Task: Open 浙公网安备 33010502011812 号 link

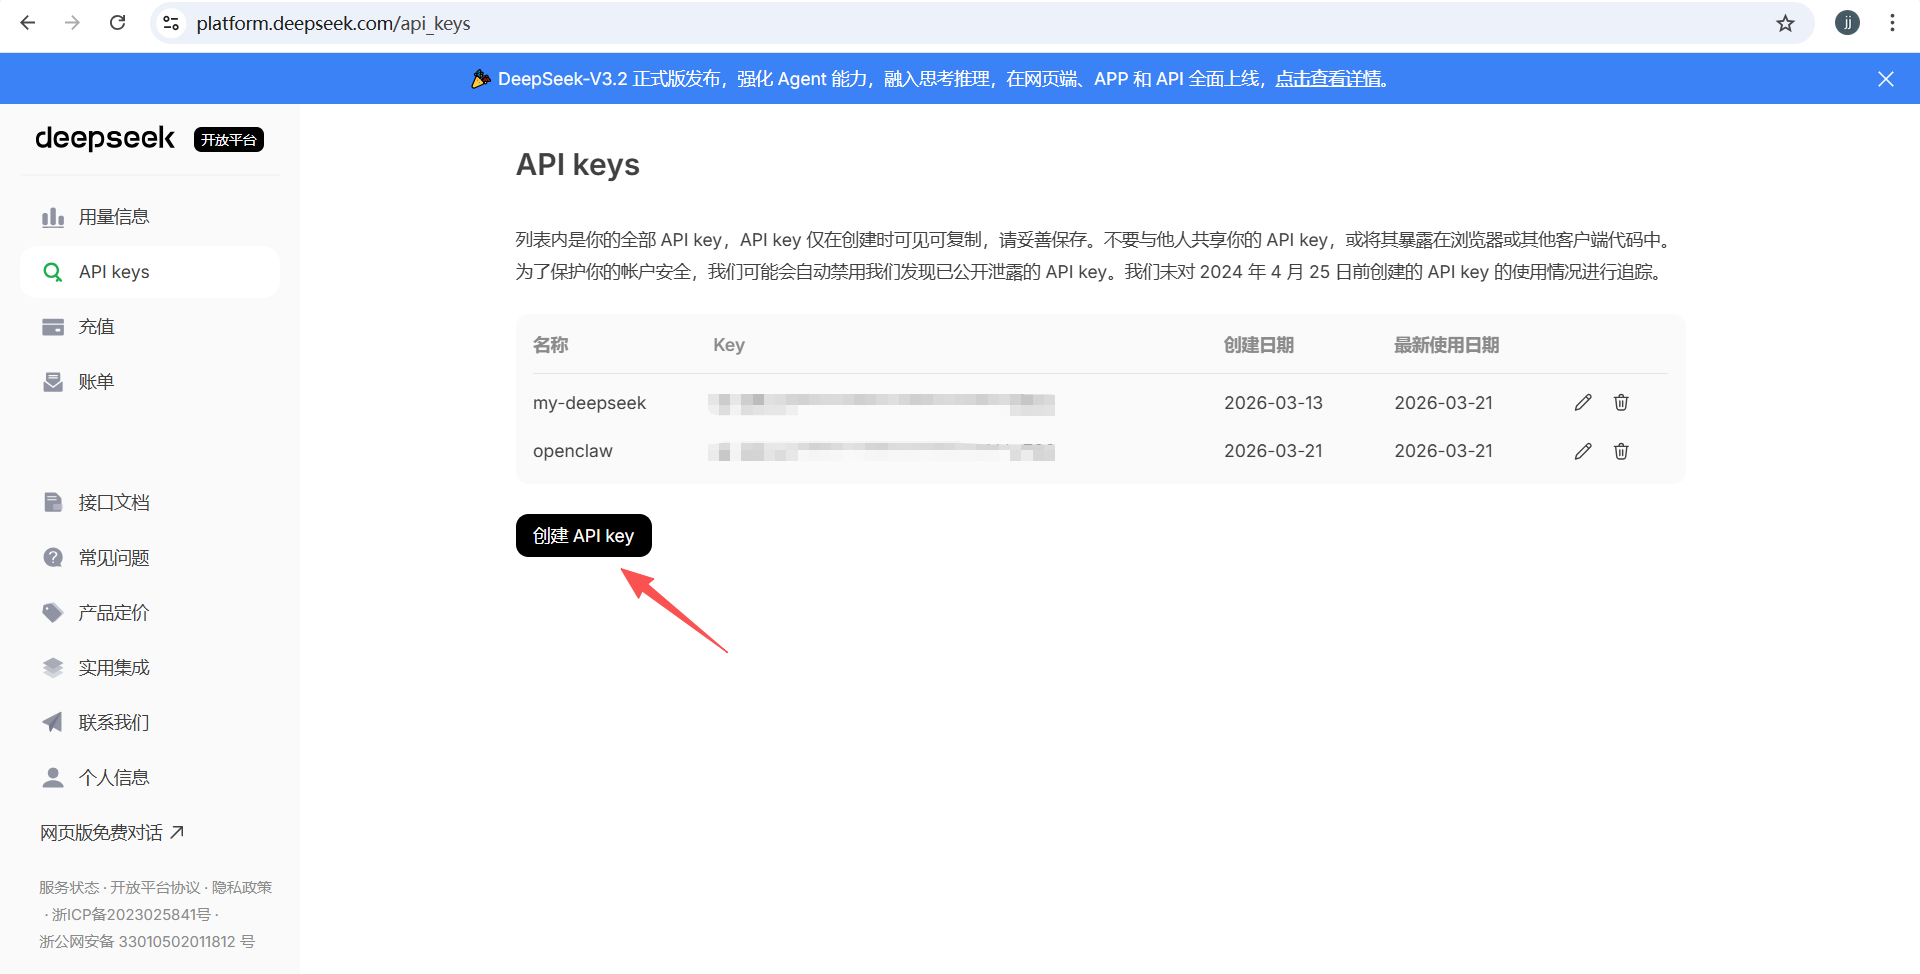Action: pyautogui.click(x=147, y=941)
